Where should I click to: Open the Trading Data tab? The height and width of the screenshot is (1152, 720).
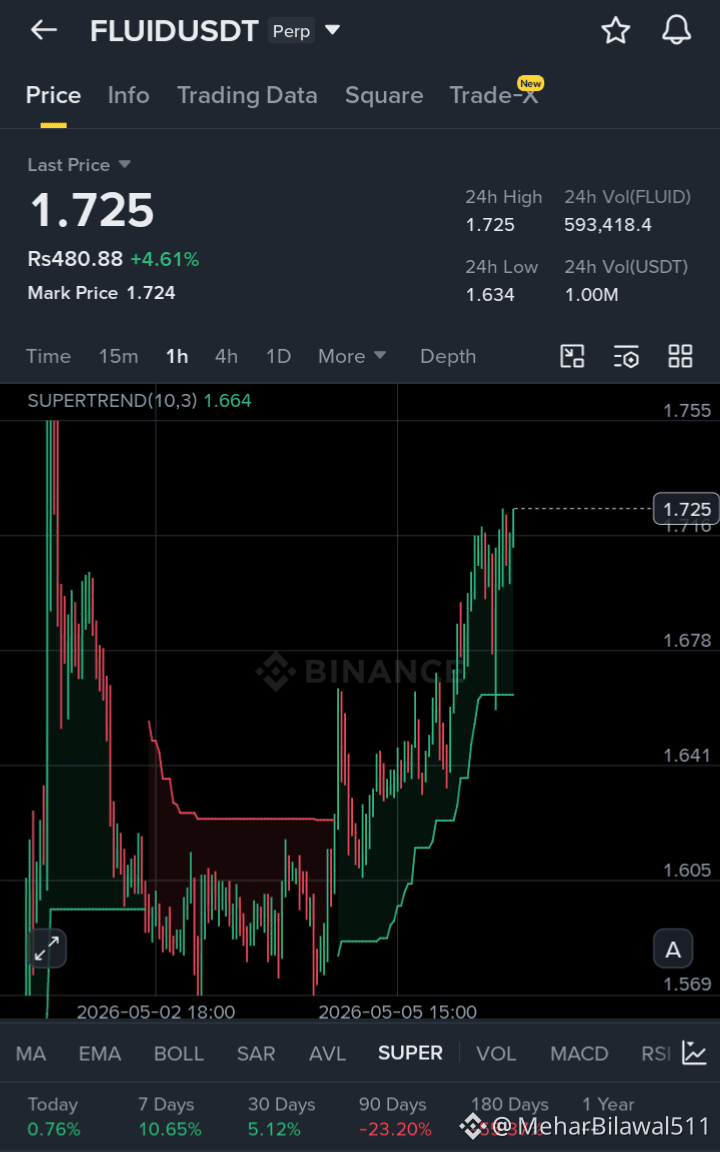[x=248, y=96]
